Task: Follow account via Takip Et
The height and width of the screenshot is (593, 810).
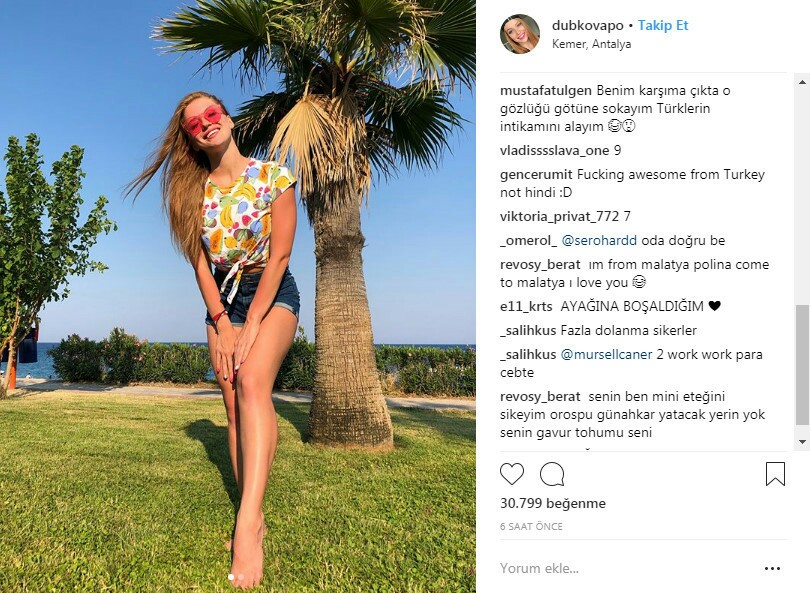Action: tap(663, 25)
